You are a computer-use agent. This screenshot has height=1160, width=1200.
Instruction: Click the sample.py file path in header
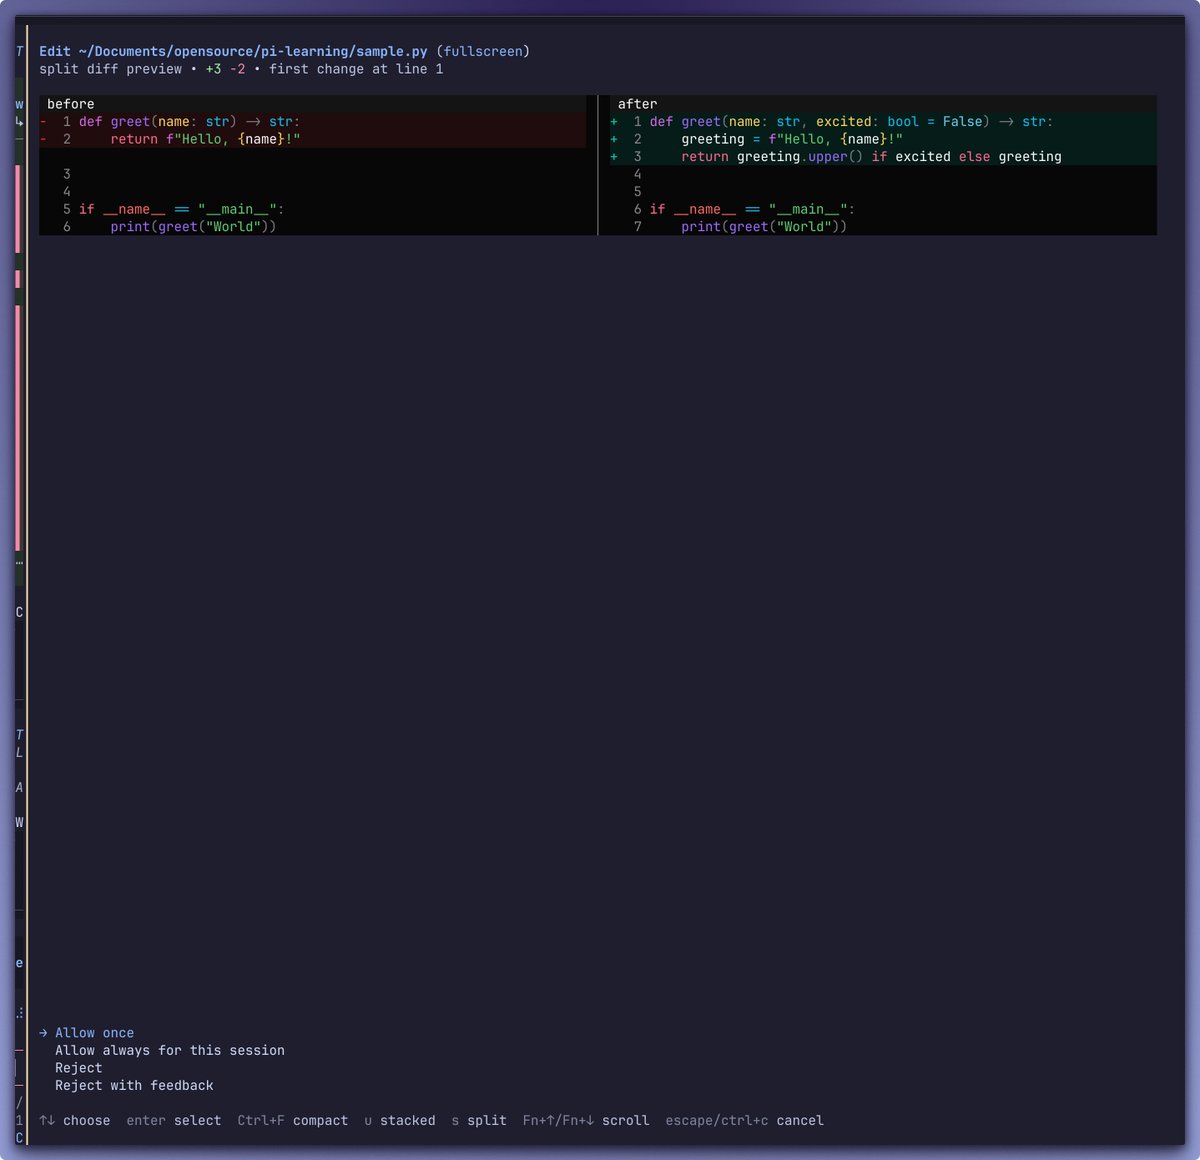point(253,51)
